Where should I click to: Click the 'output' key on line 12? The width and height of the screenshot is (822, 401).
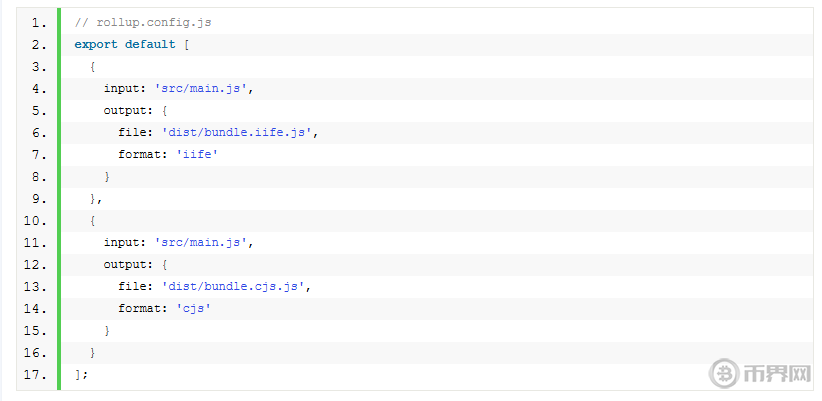click(125, 264)
